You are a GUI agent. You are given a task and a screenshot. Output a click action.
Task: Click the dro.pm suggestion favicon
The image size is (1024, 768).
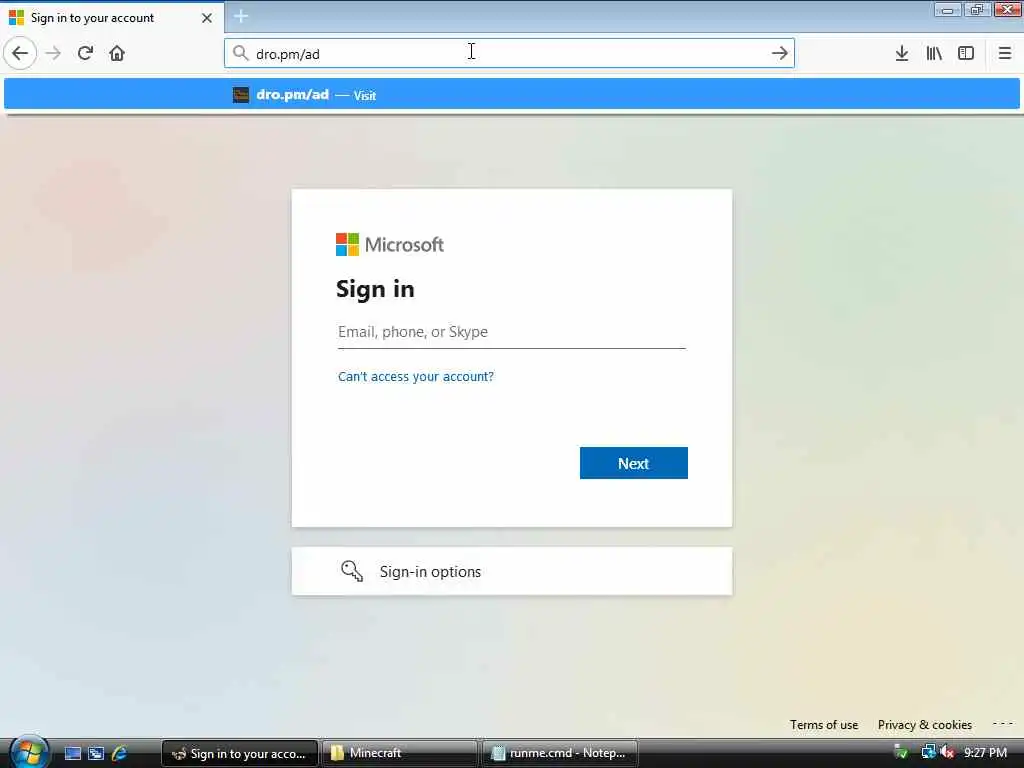240,95
